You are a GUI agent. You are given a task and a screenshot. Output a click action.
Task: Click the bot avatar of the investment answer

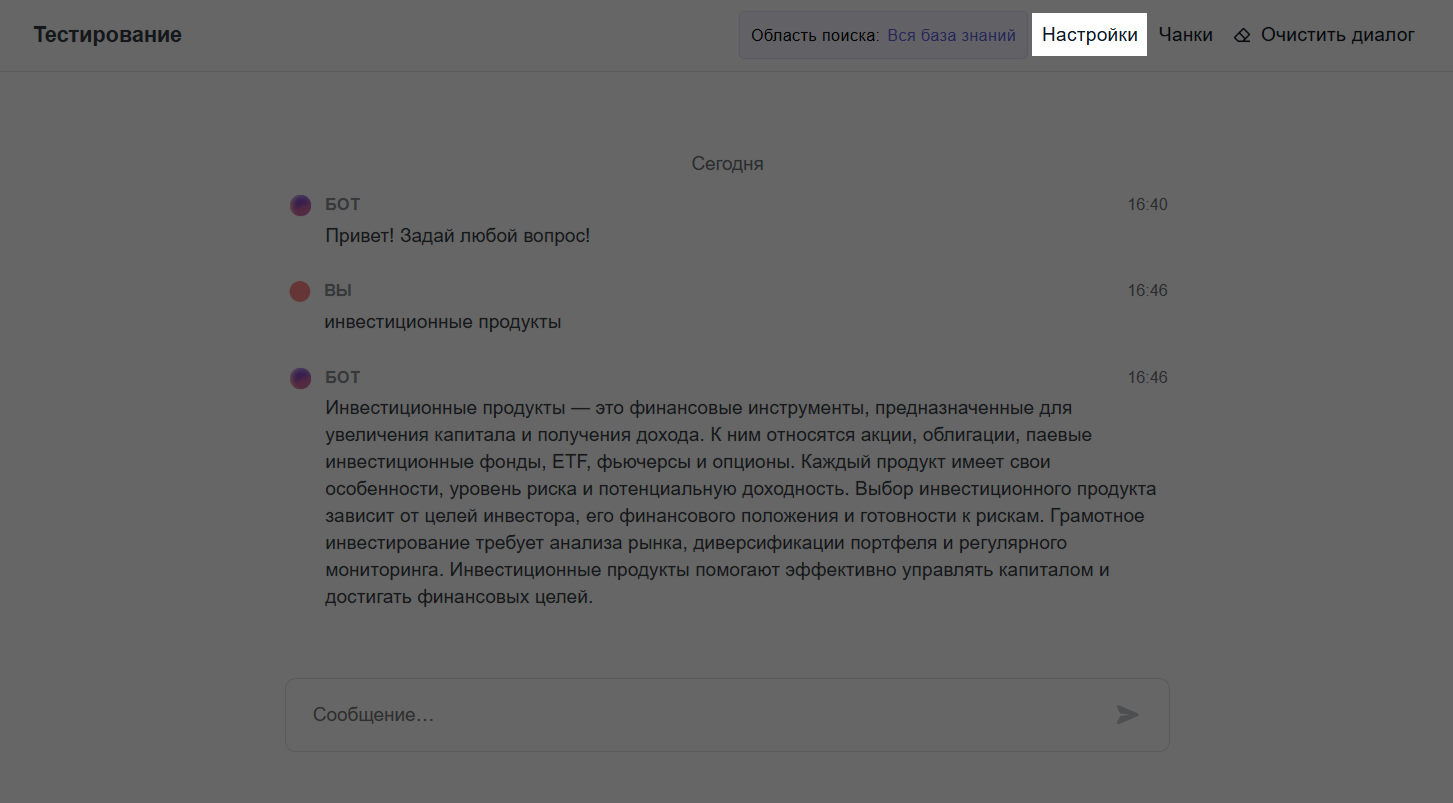300,378
